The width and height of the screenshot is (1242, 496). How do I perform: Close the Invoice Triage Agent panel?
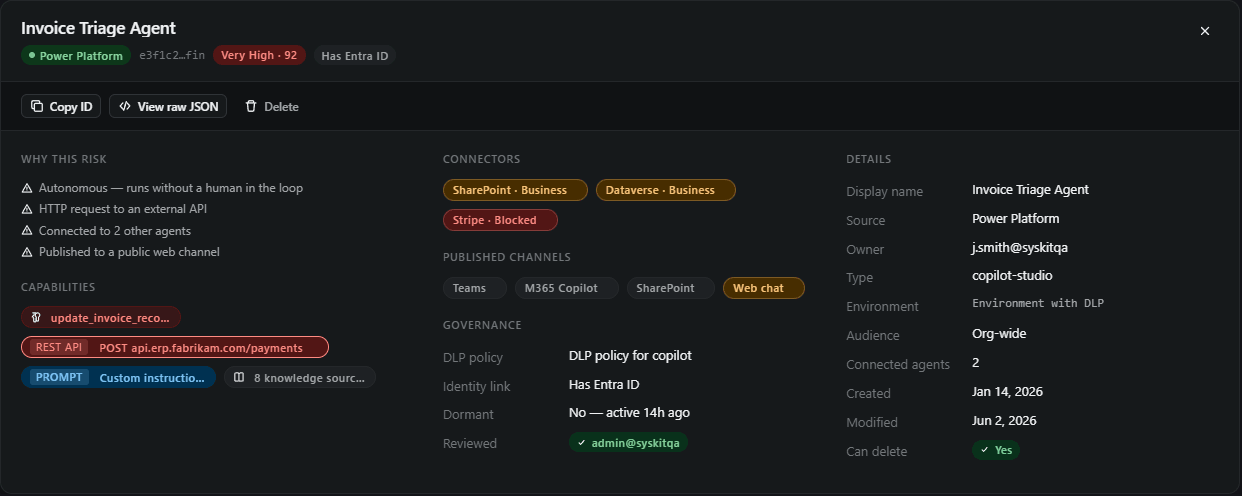click(1205, 31)
